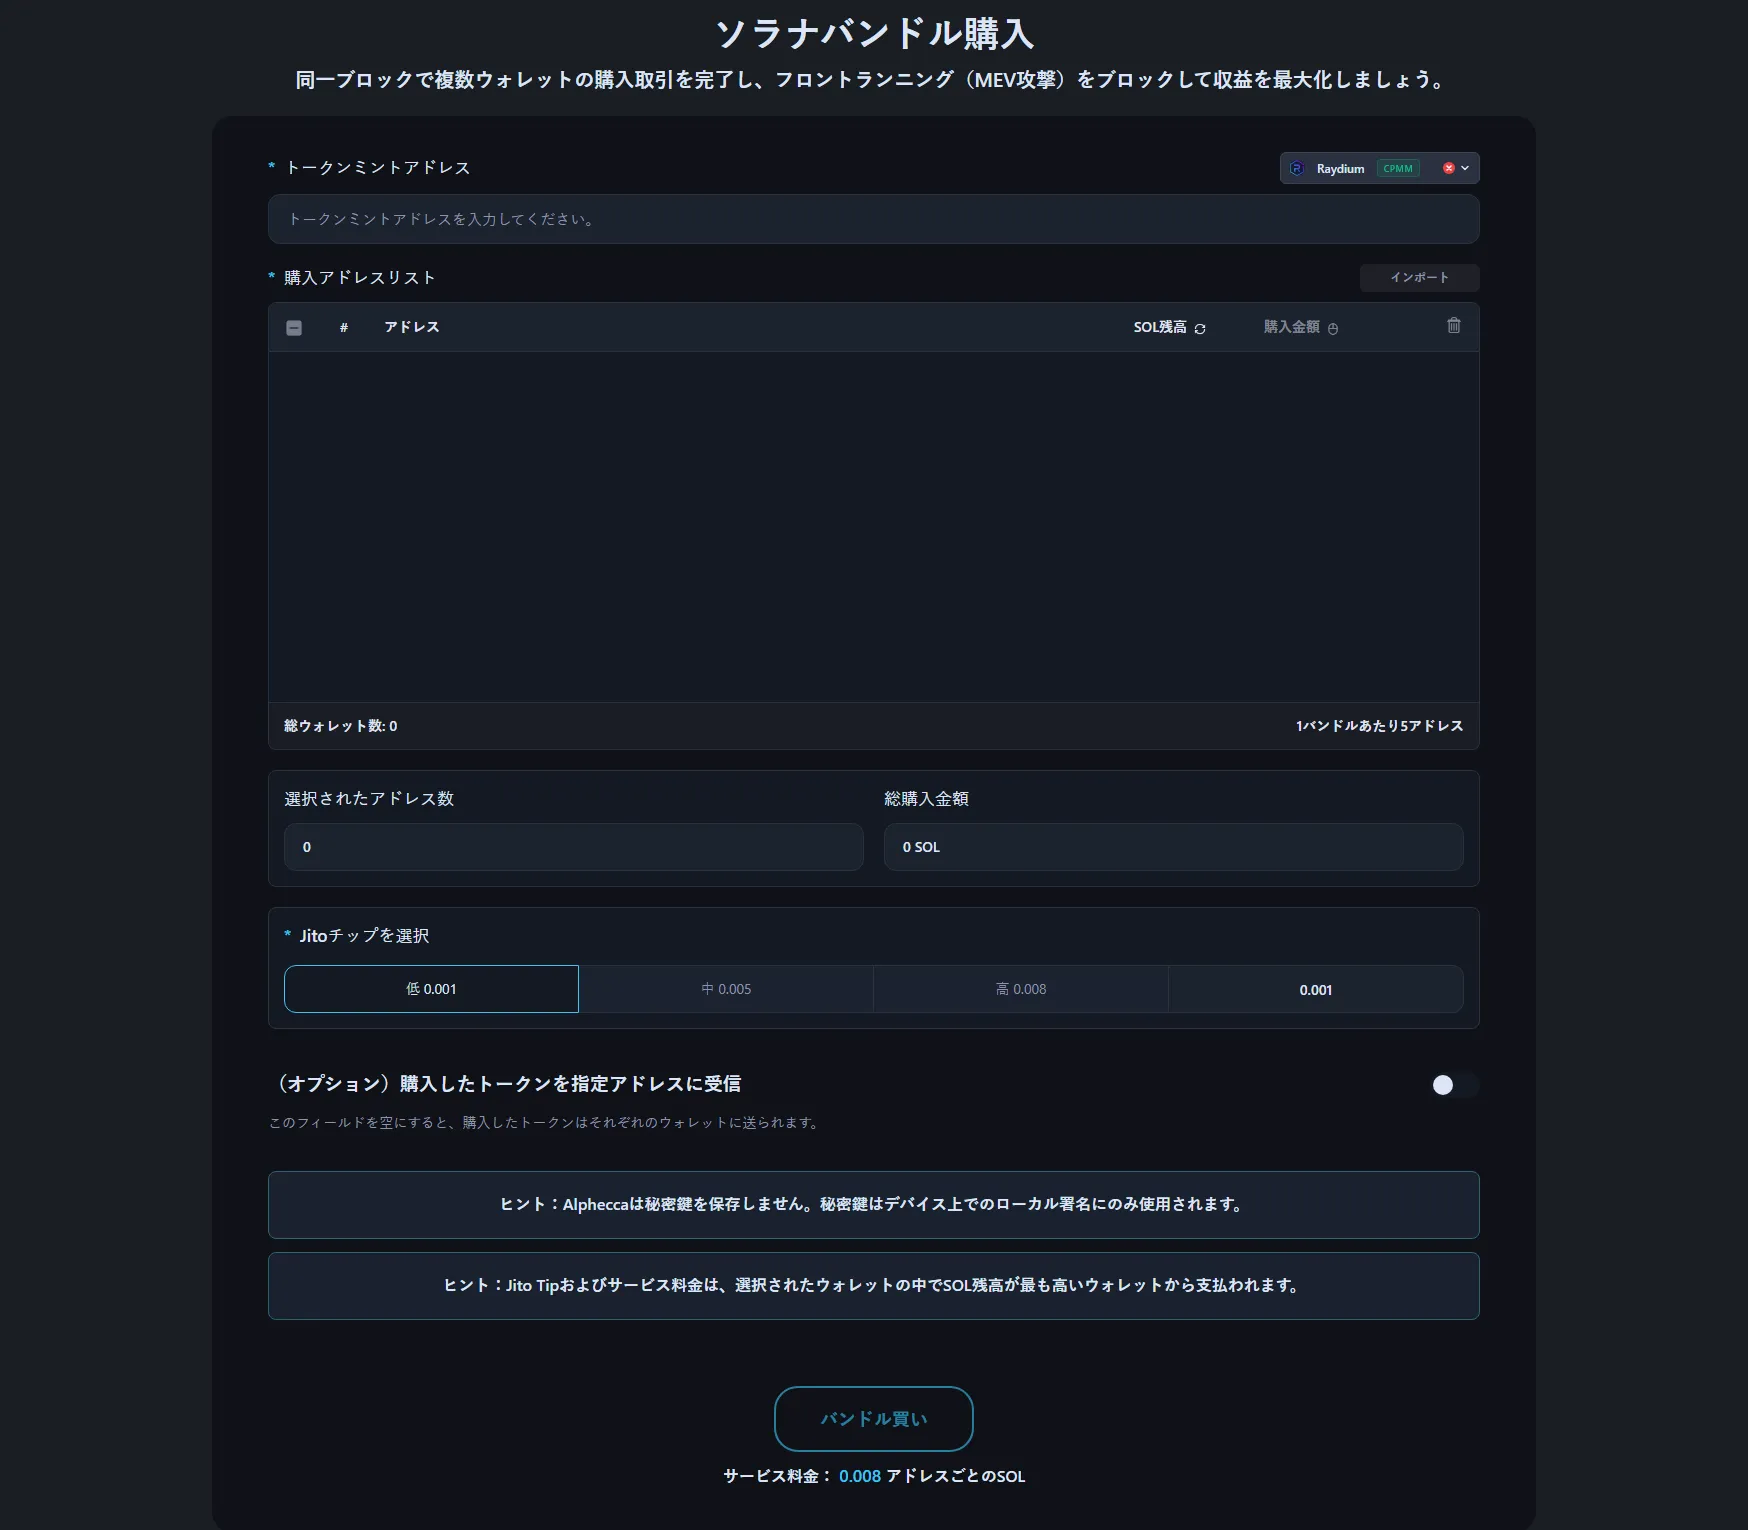Click the red status icon beside Raydium
The height and width of the screenshot is (1530, 1748).
pyautogui.click(x=1448, y=168)
